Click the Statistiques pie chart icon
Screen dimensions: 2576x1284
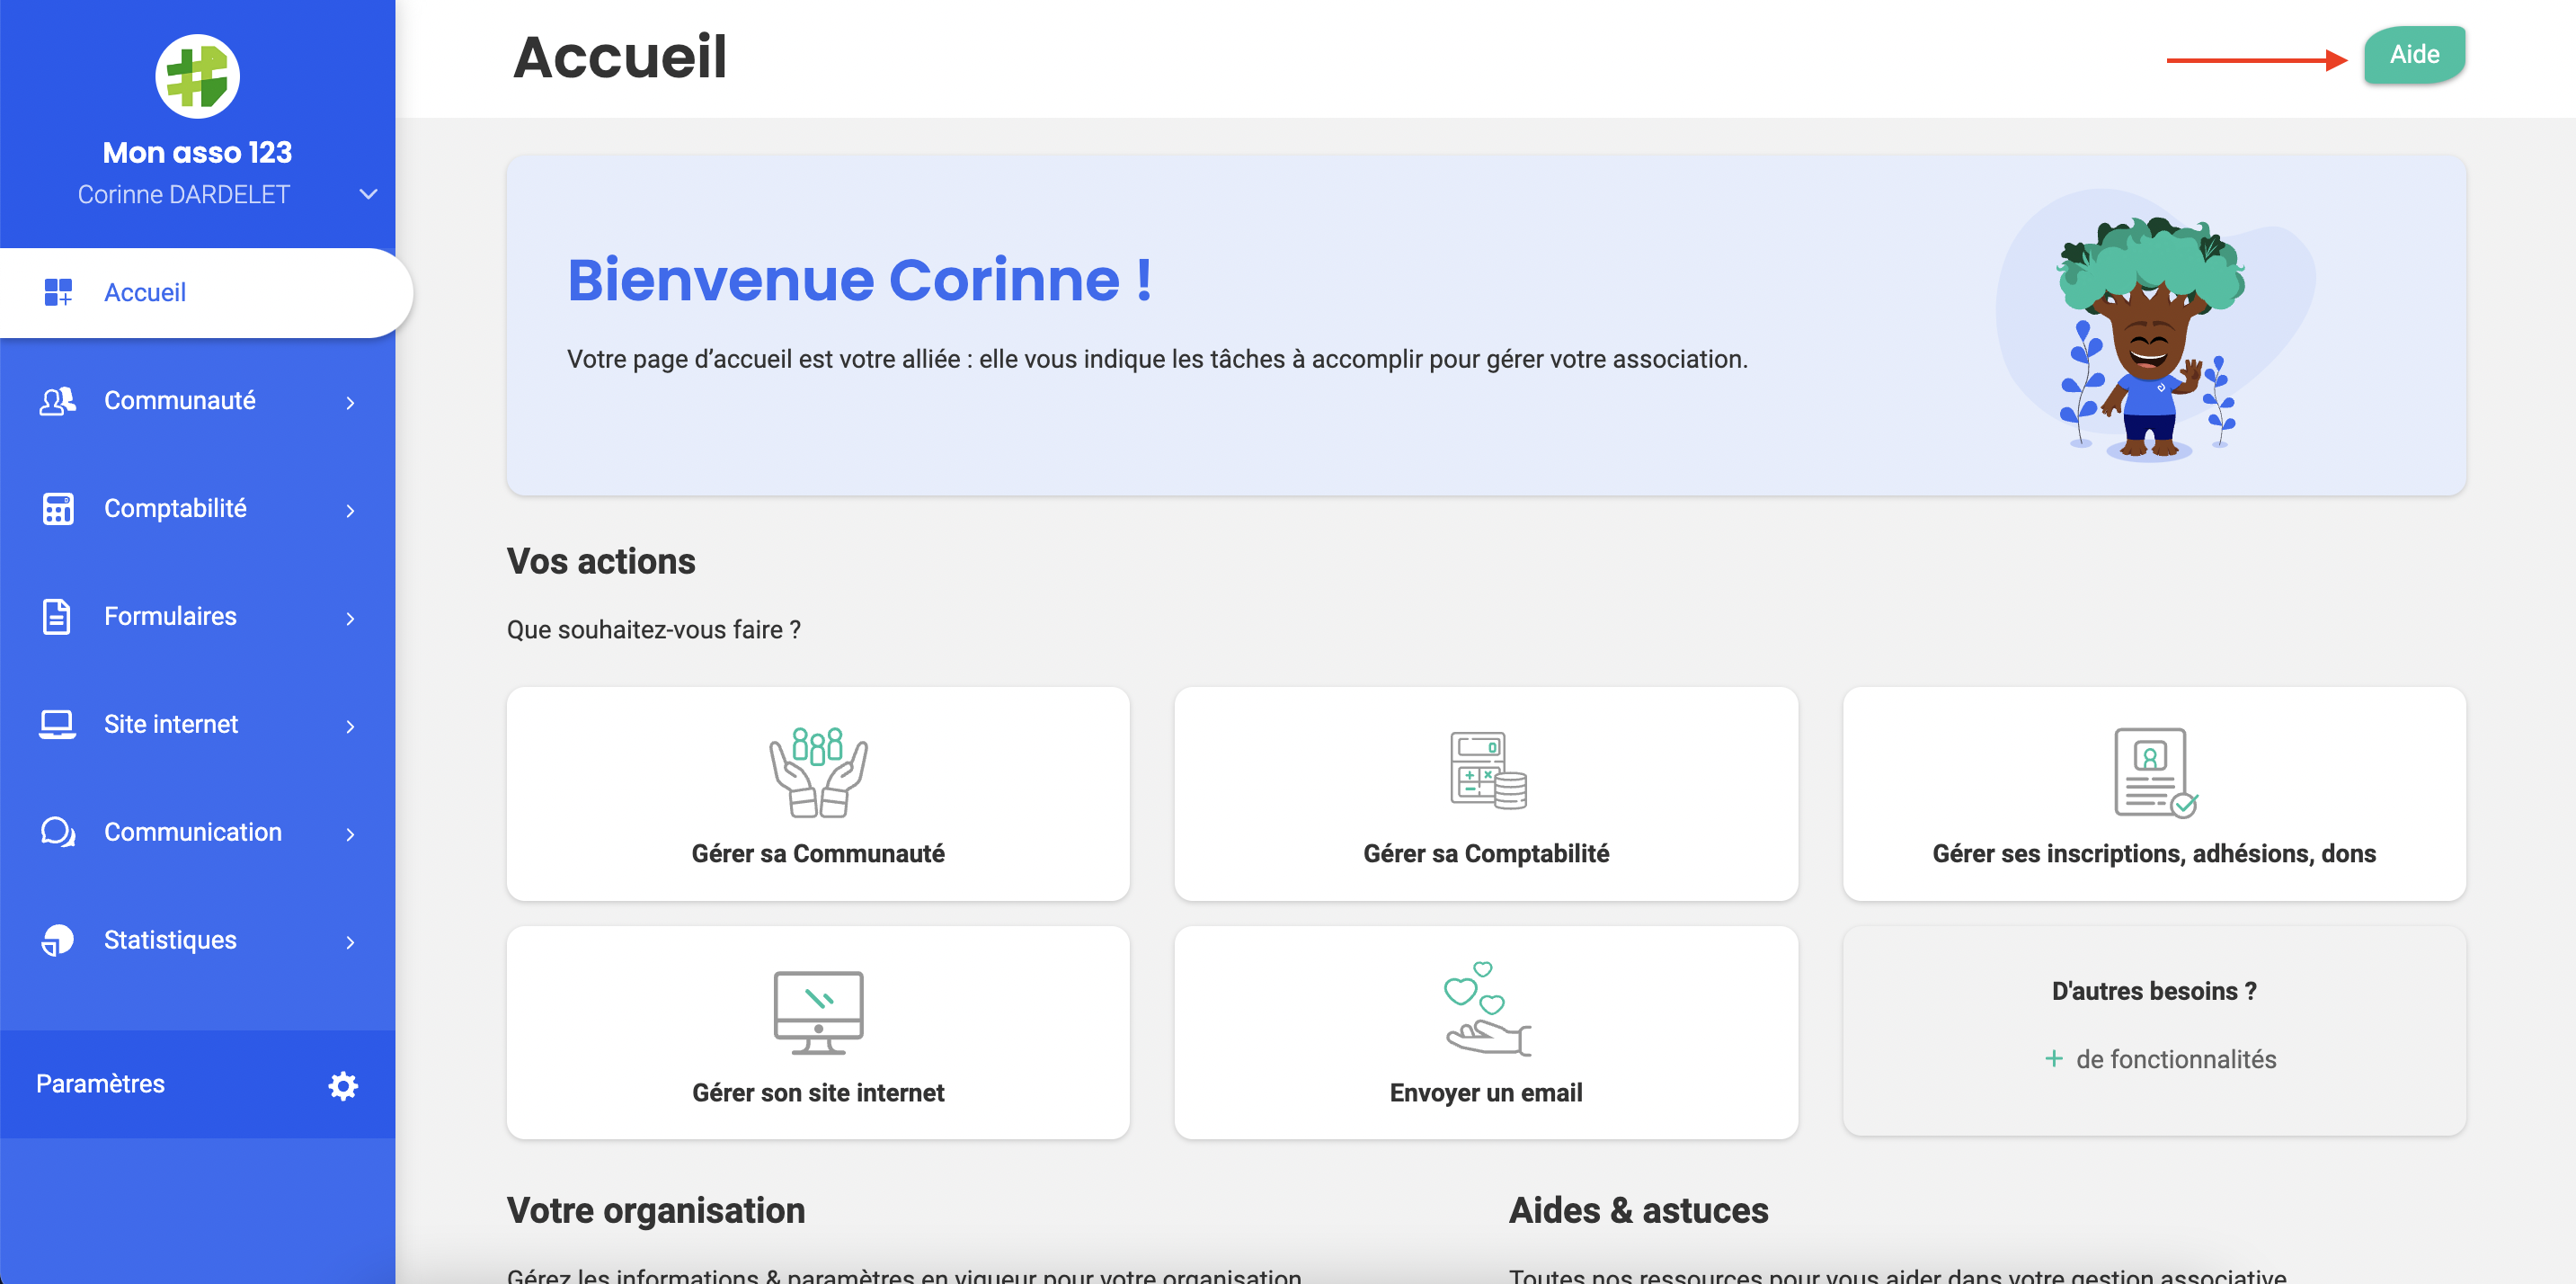[x=57, y=941]
